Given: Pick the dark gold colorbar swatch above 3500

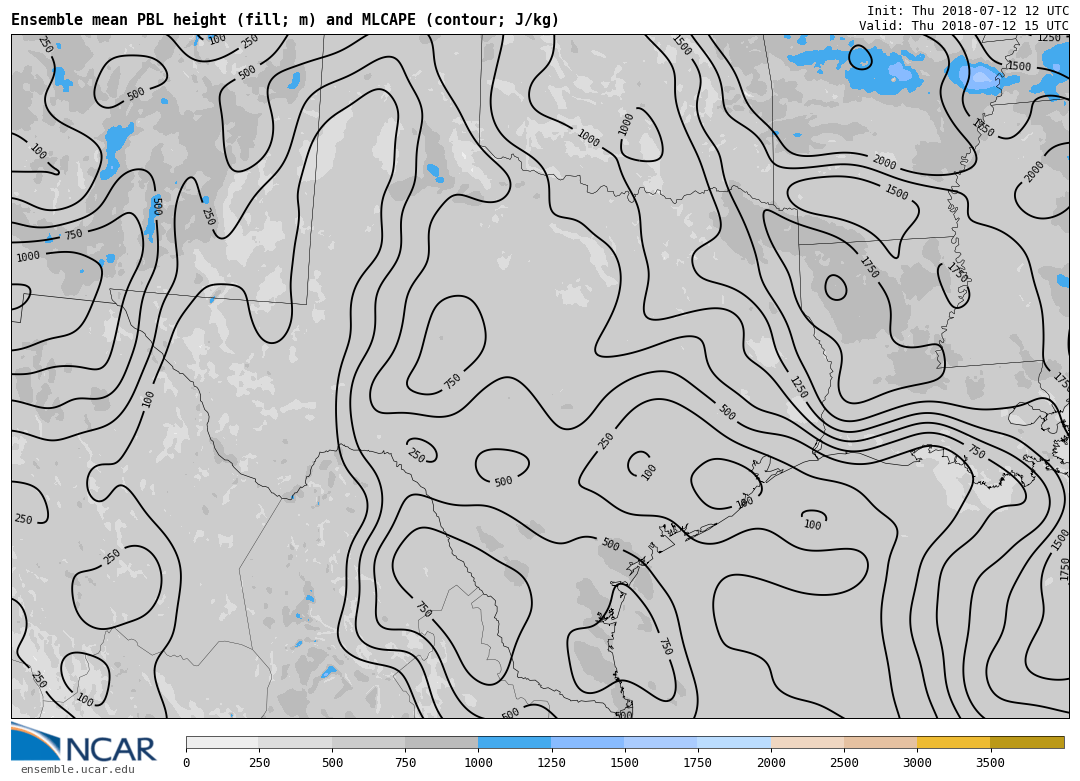Looking at the screenshot, I should click(1027, 742).
